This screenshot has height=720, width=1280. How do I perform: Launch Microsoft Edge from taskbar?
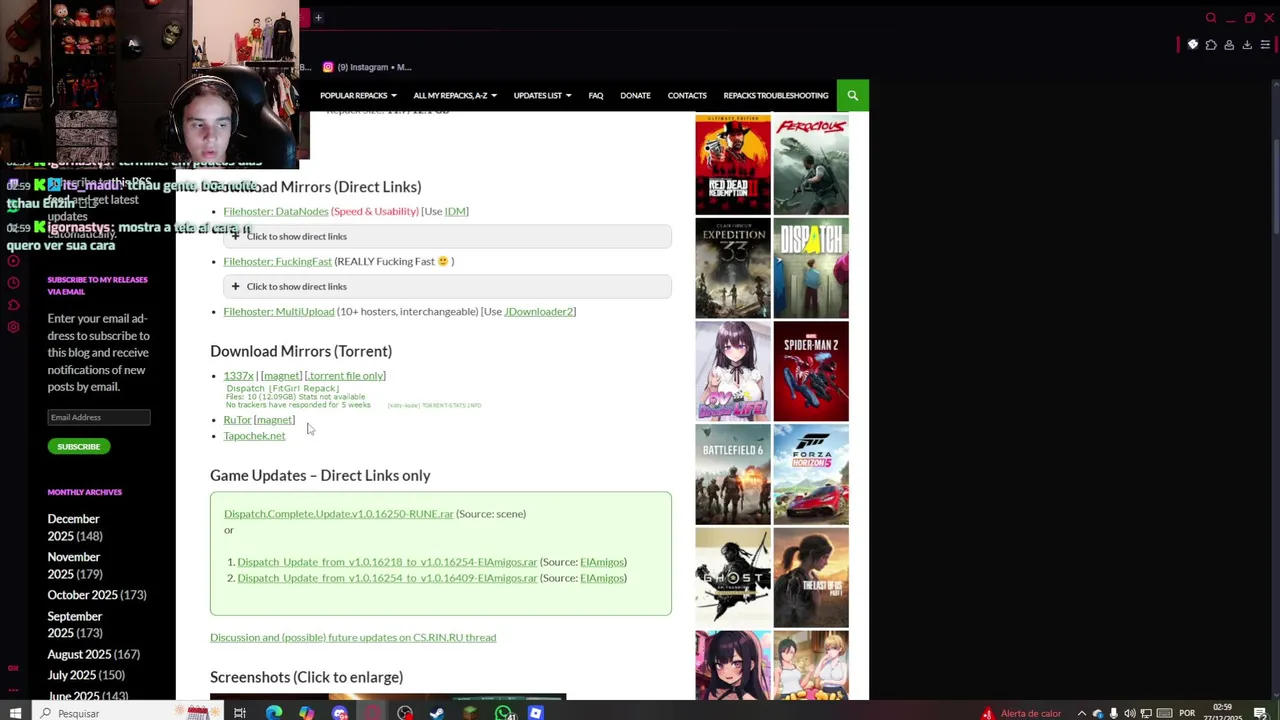[x=274, y=713]
